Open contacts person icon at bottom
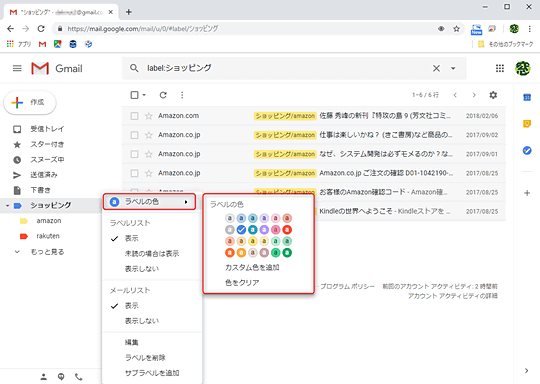The height and width of the screenshot is (384, 540). coord(43,377)
